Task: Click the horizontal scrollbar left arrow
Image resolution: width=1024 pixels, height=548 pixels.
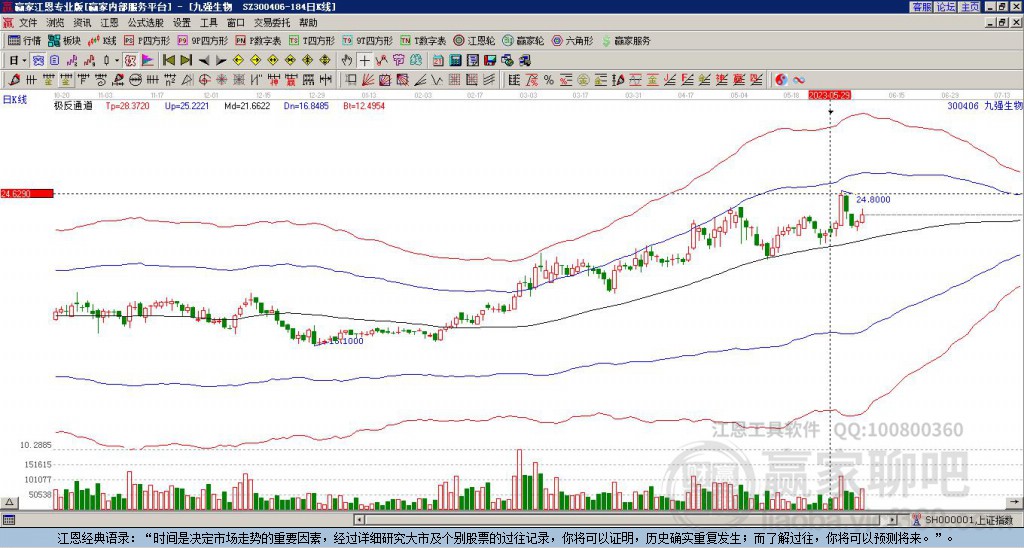Action: pos(359,520)
